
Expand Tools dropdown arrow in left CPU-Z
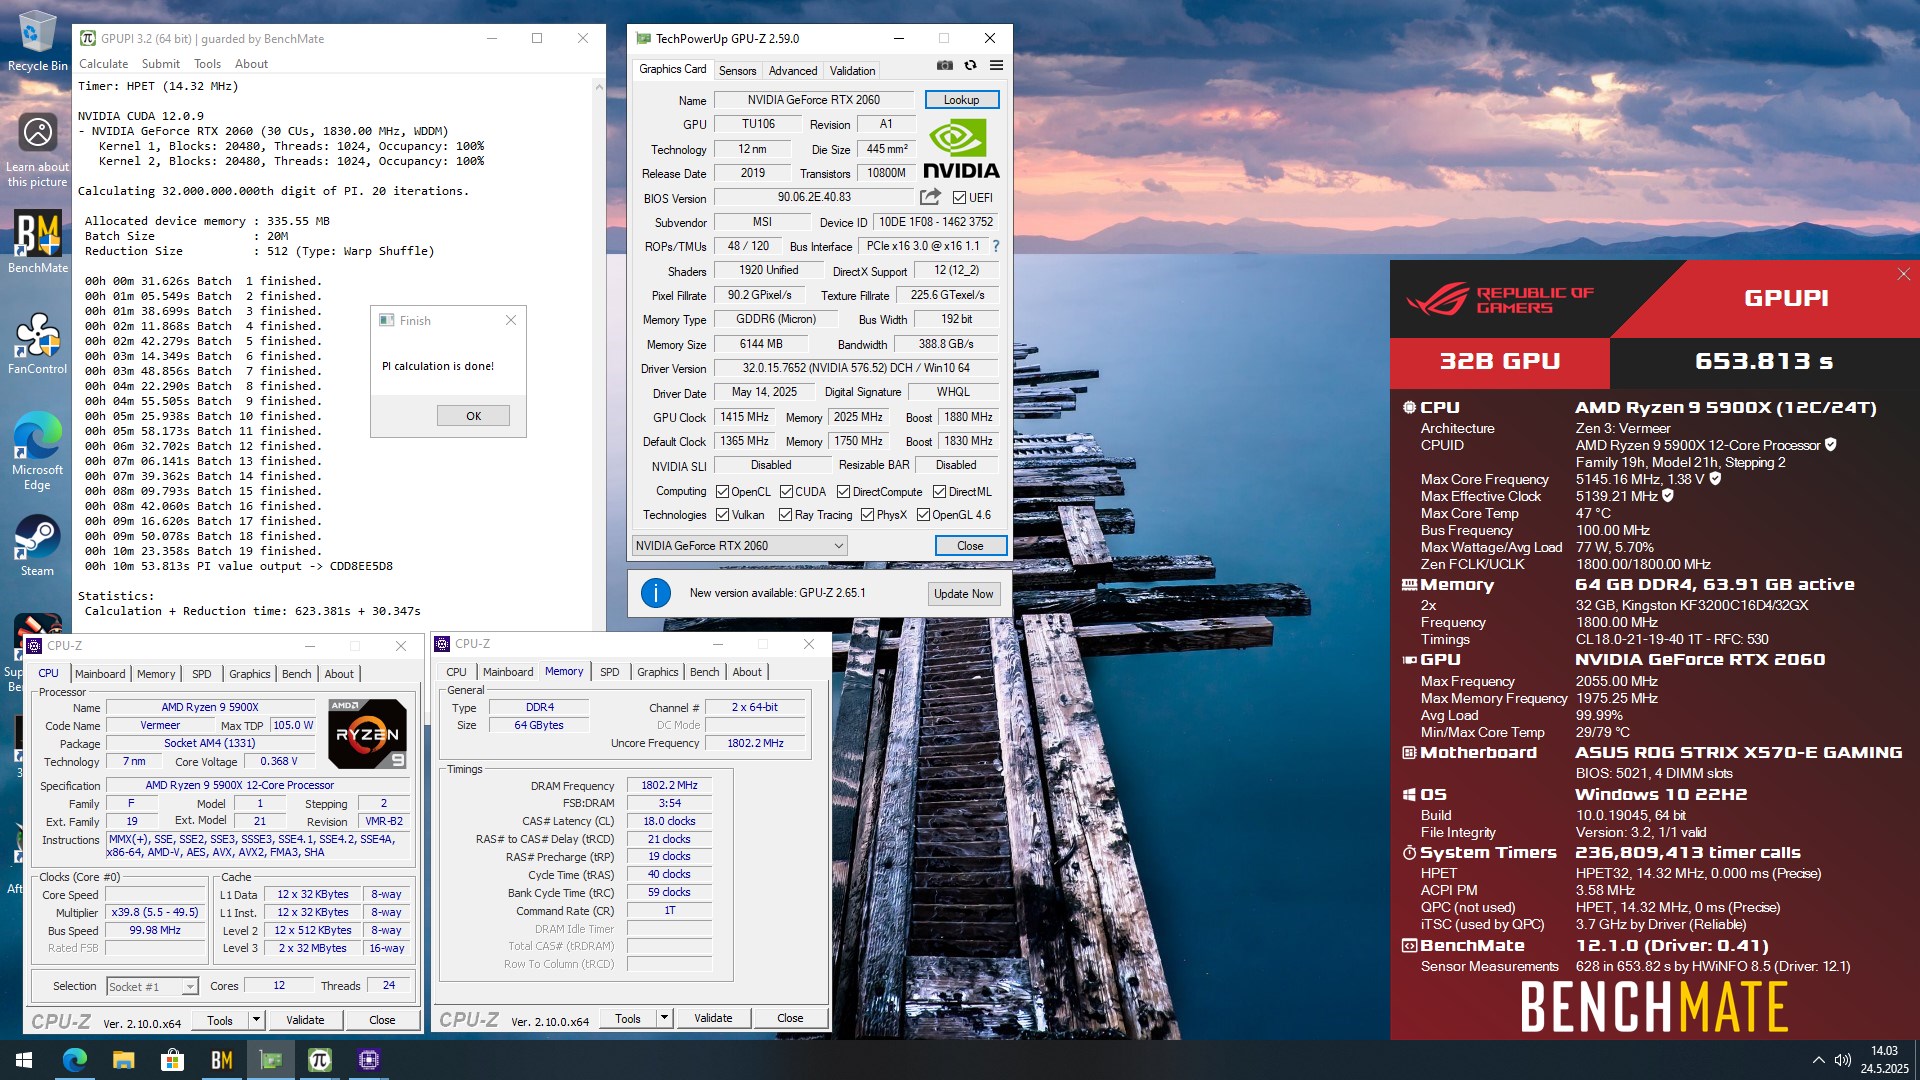pos(256,1020)
